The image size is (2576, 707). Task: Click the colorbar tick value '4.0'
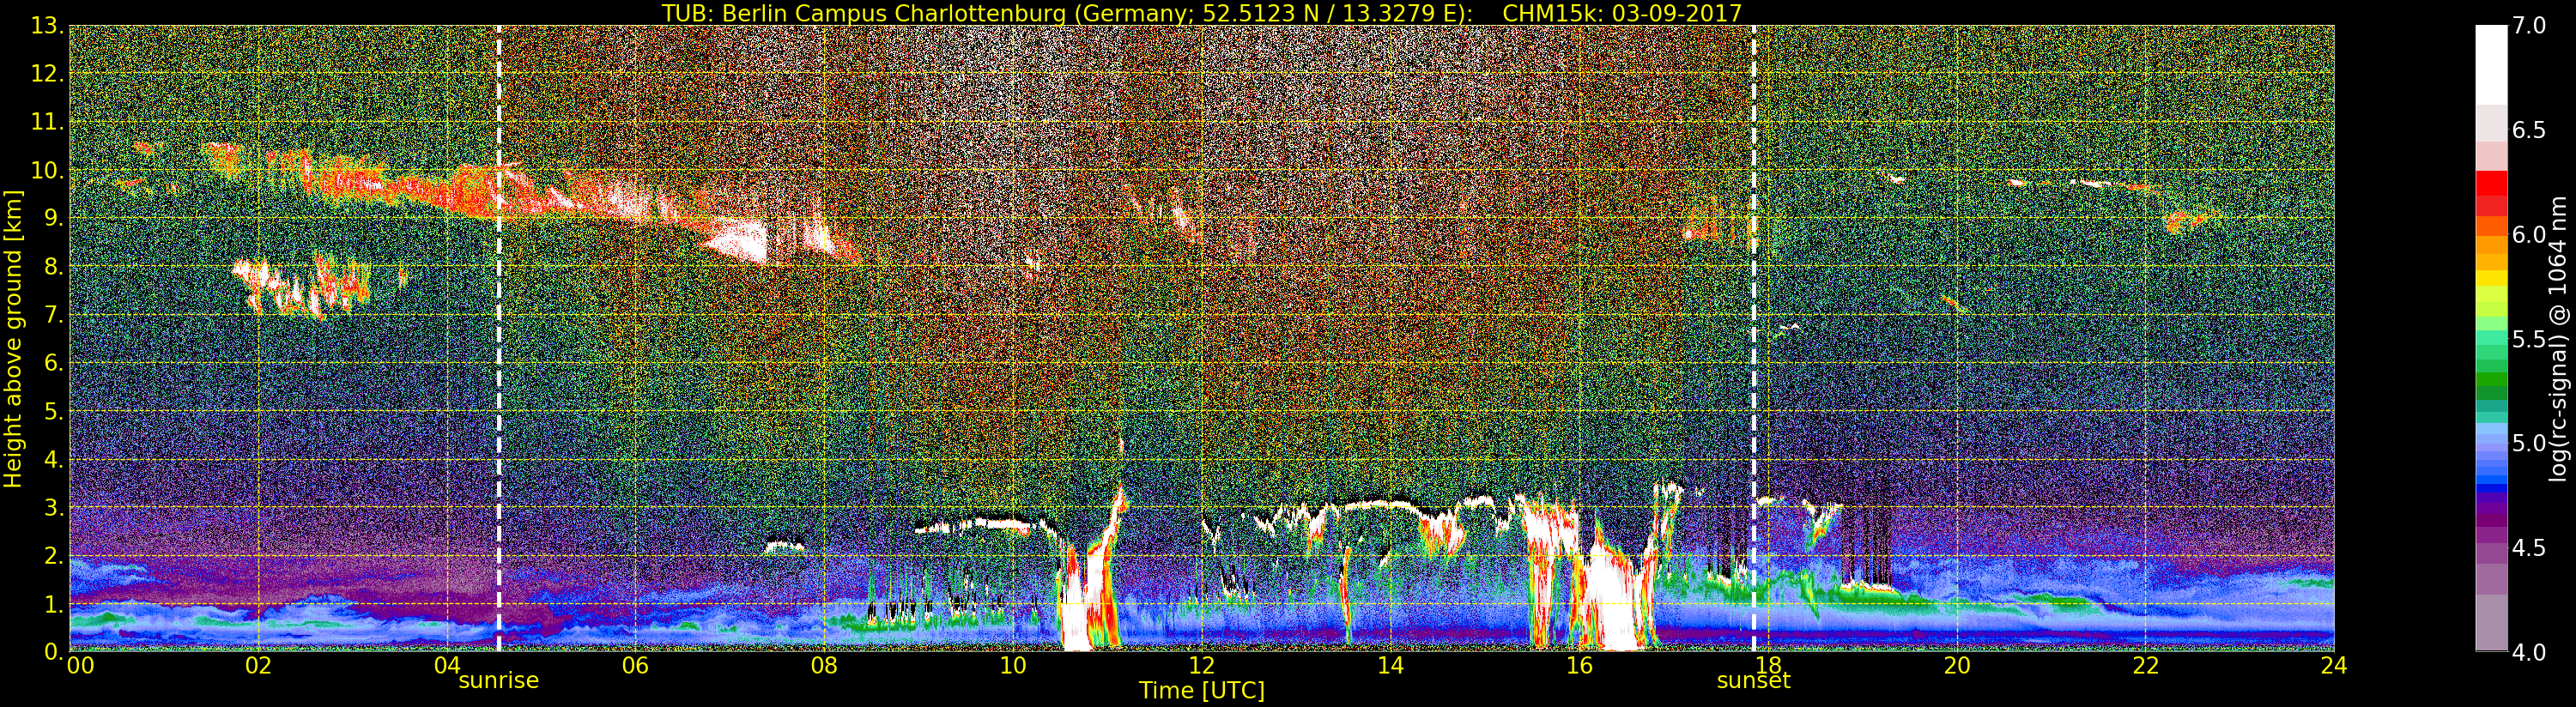click(x=2529, y=652)
